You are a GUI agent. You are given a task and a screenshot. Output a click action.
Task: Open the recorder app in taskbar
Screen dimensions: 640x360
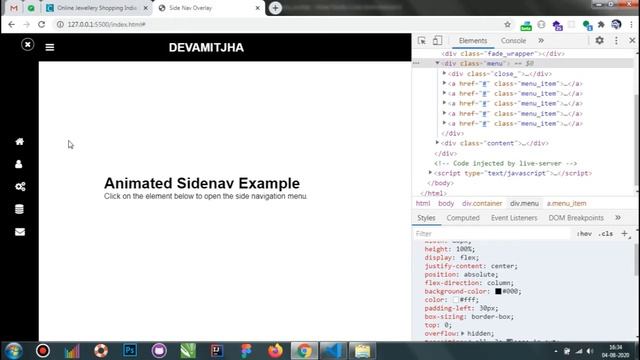(x=42, y=351)
